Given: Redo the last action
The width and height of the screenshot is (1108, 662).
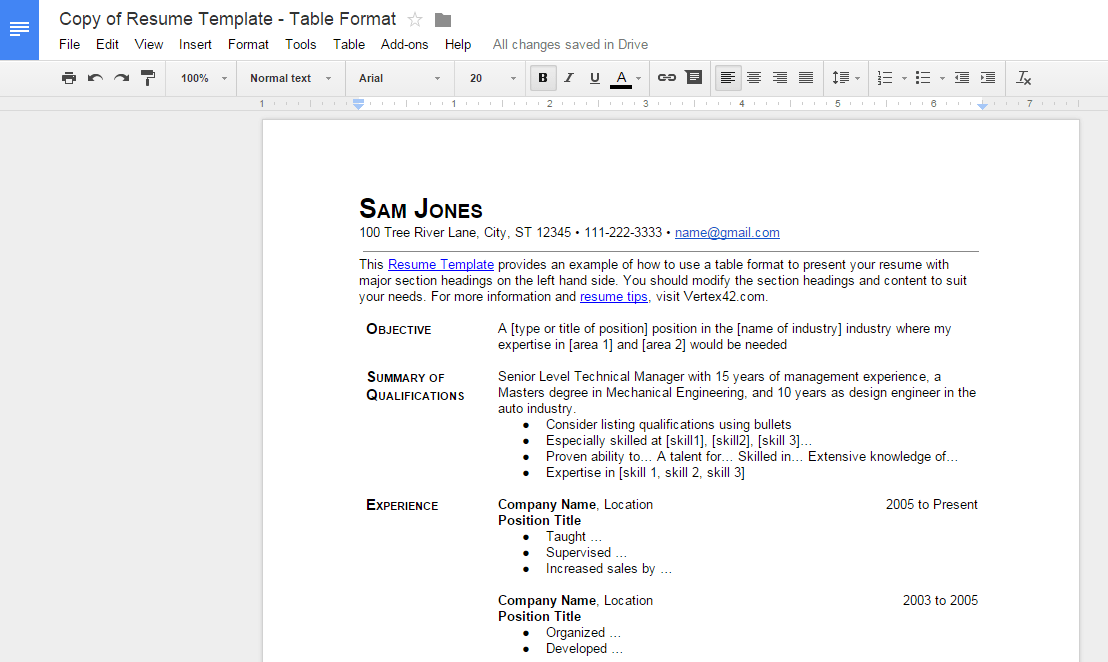Looking at the screenshot, I should [x=122, y=78].
